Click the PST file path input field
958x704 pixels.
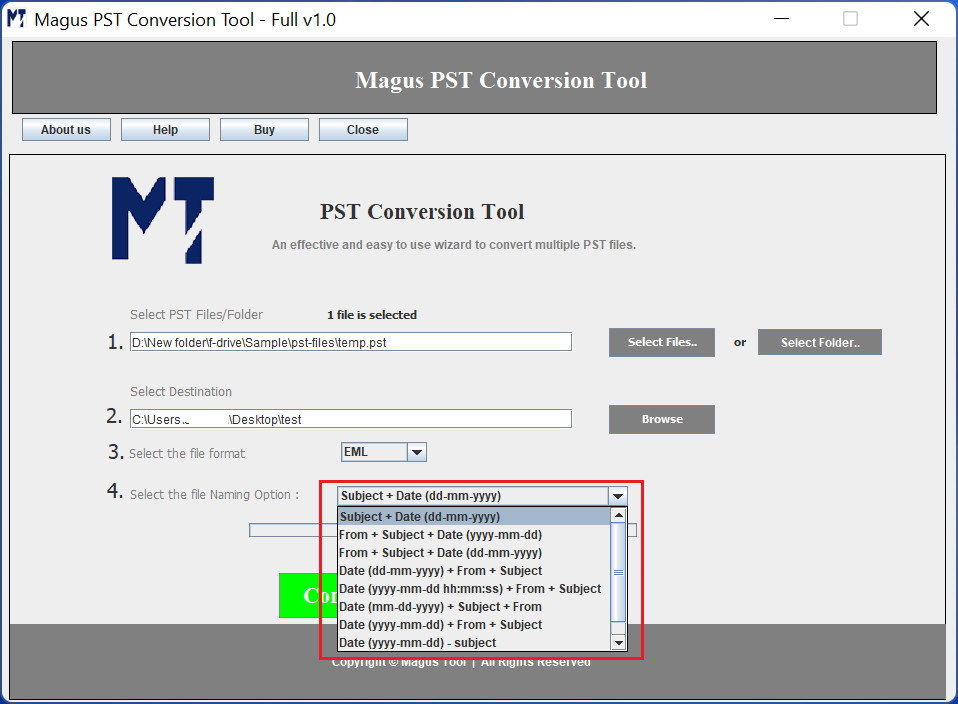pos(350,342)
